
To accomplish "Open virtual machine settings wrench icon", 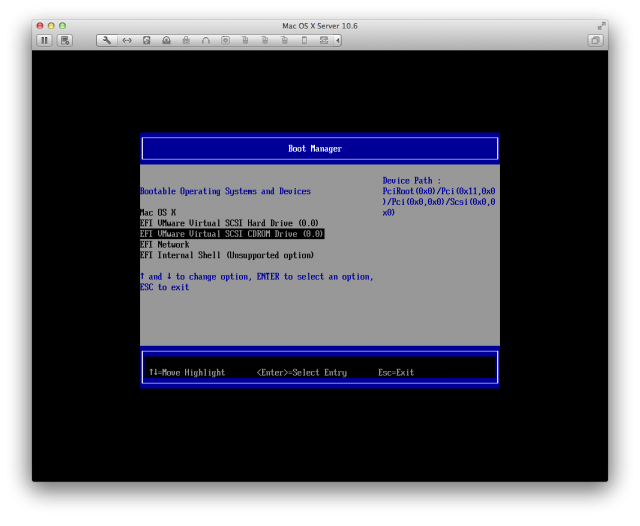I will pos(107,40).
